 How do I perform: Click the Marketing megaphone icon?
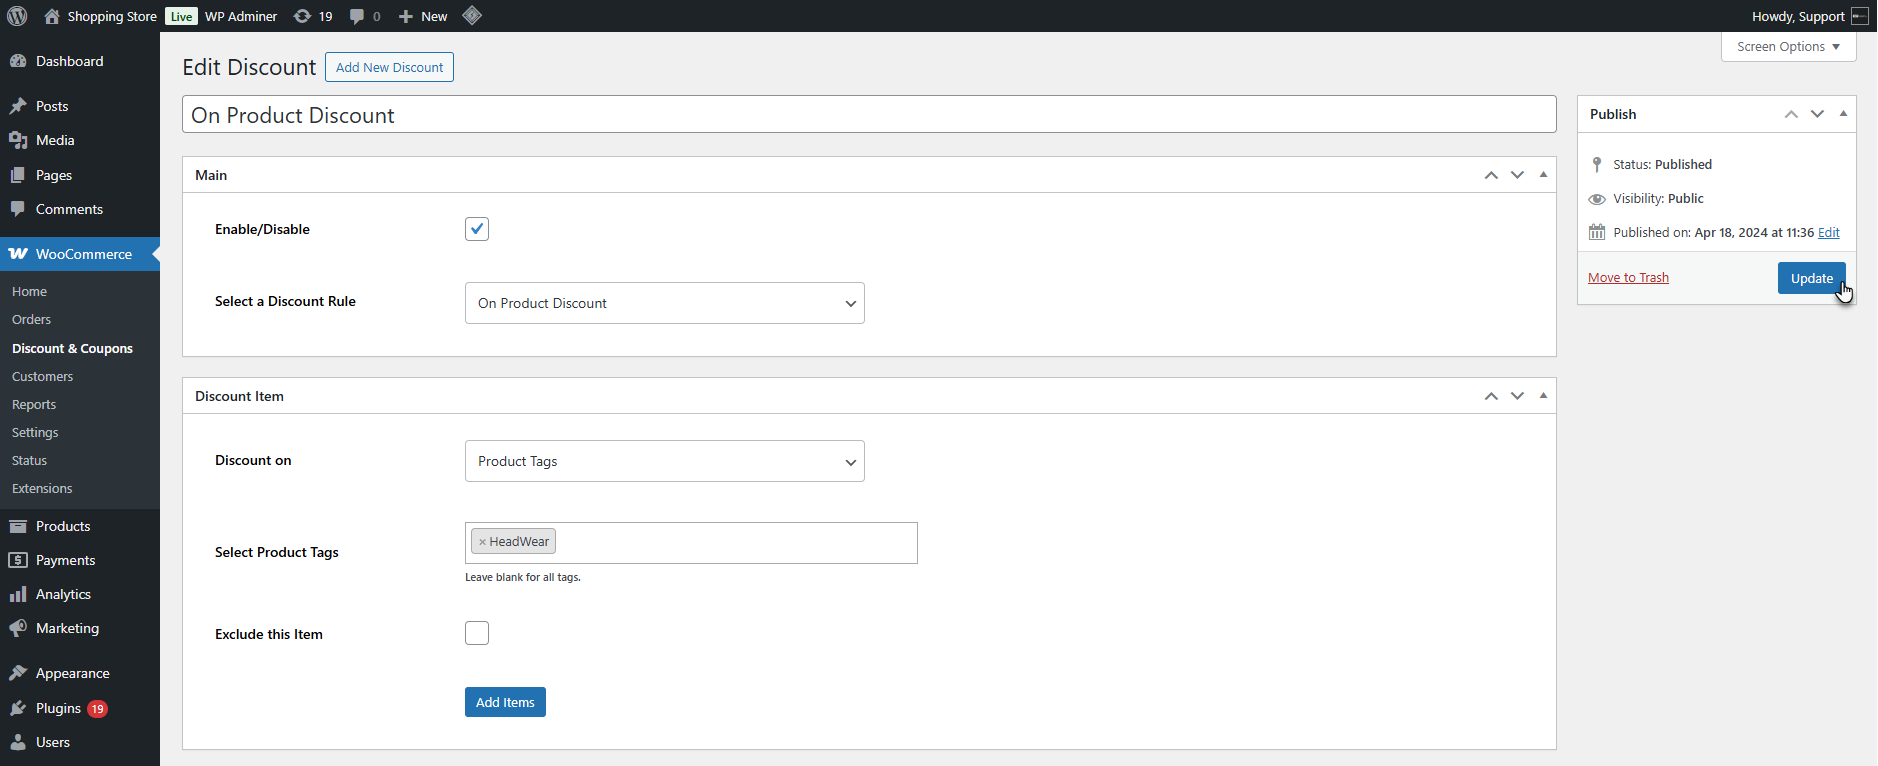(x=18, y=628)
